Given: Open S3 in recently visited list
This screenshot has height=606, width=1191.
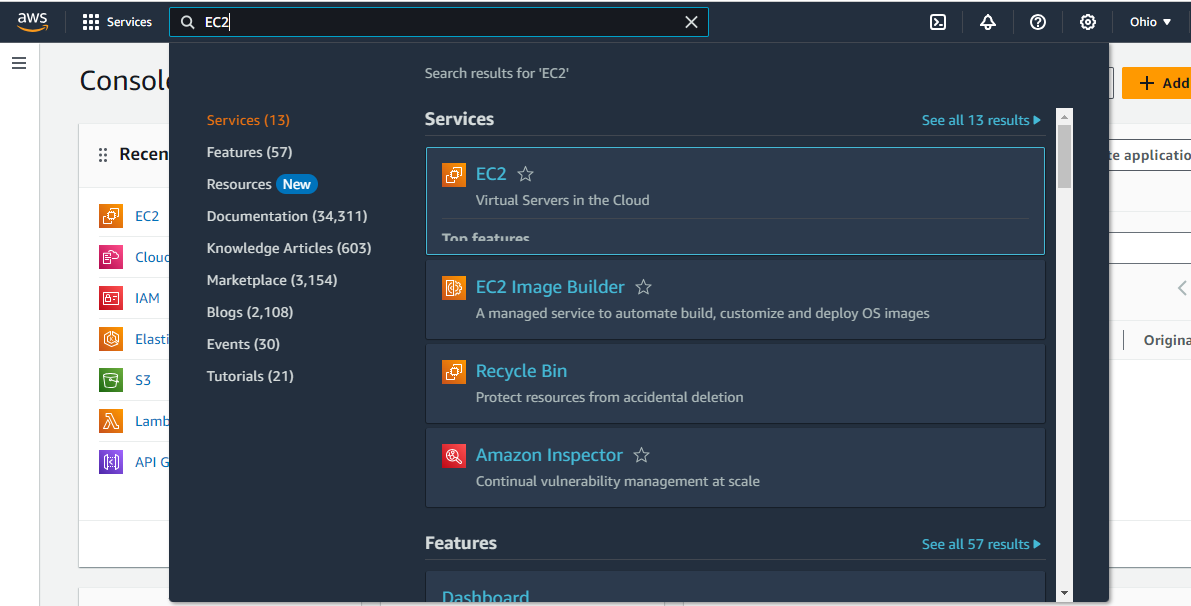Looking at the screenshot, I should [x=143, y=380].
